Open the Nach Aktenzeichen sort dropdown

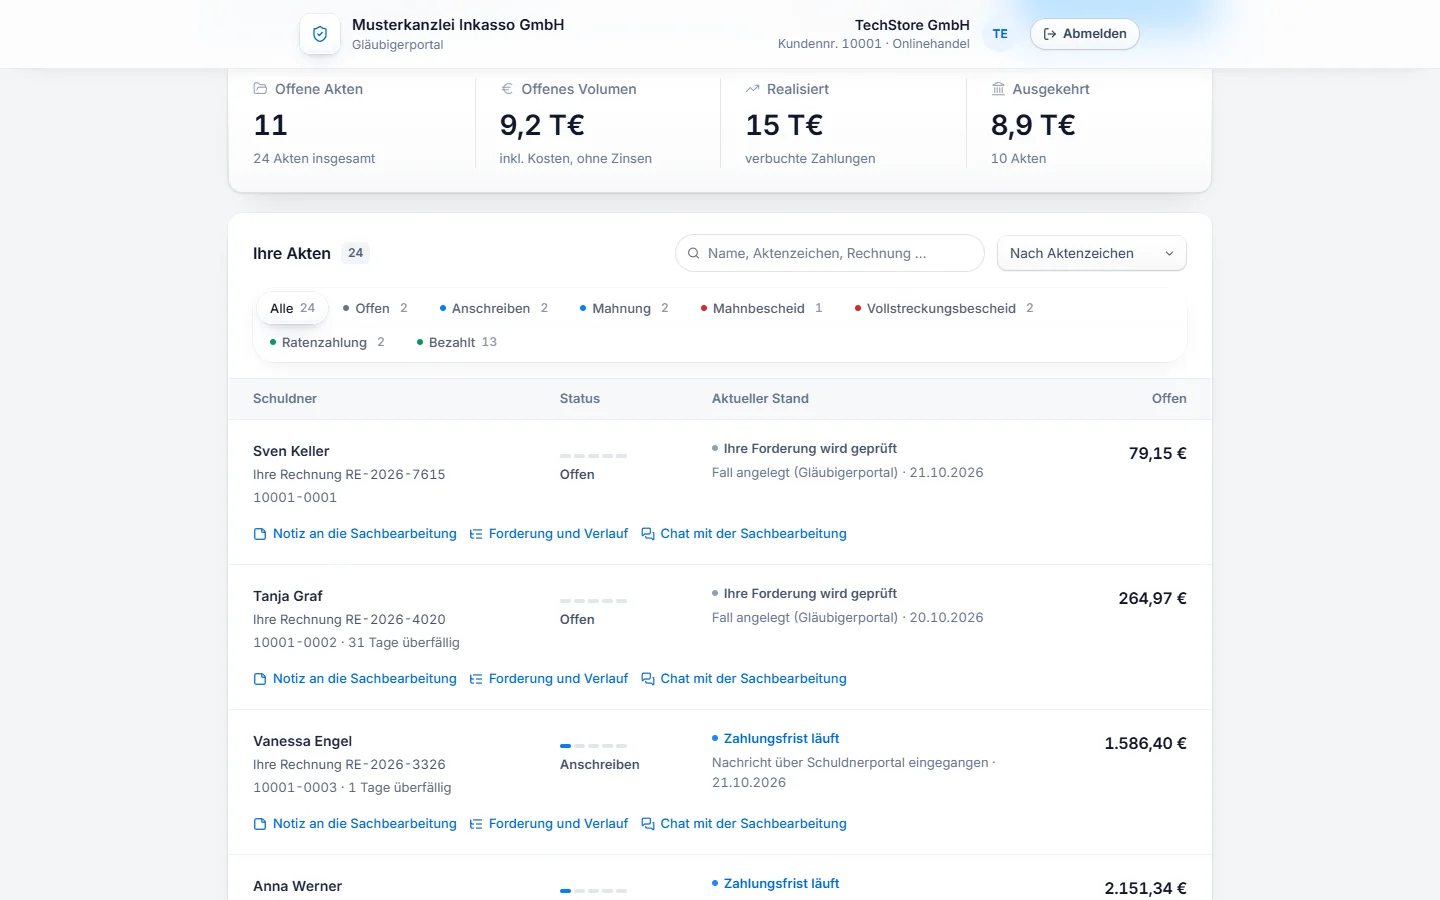(1092, 254)
